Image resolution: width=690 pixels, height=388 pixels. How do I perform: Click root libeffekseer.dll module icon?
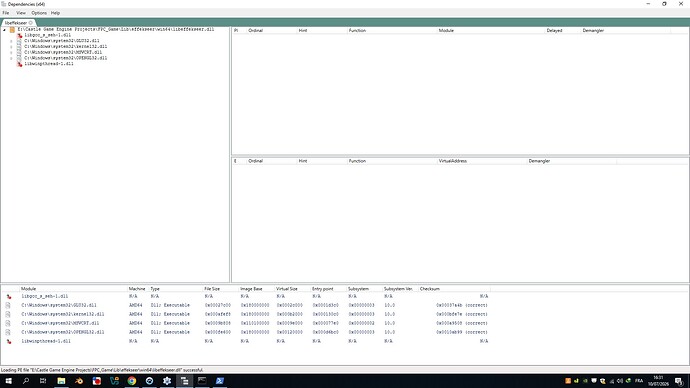coord(12,29)
